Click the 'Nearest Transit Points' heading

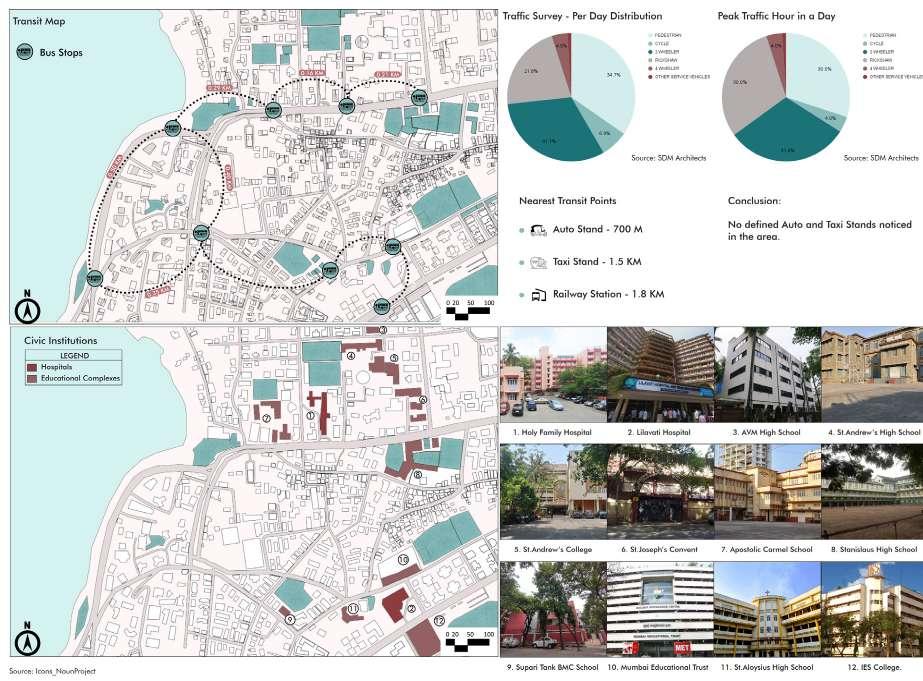click(567, 201)
